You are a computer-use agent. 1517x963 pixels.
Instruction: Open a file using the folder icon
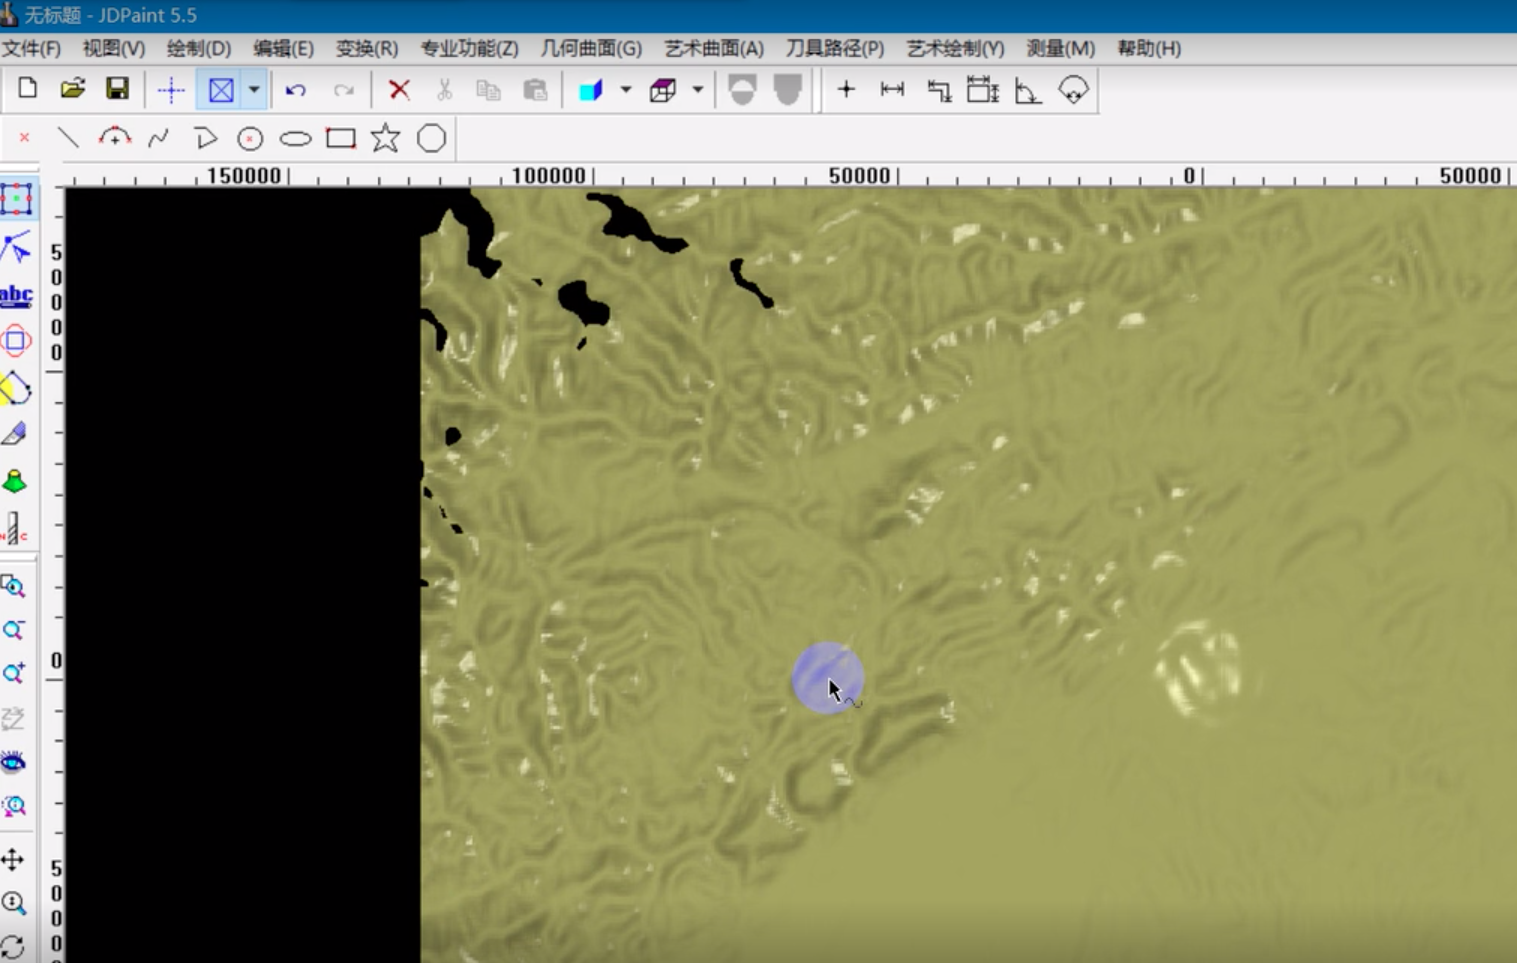tap(72, 89)
